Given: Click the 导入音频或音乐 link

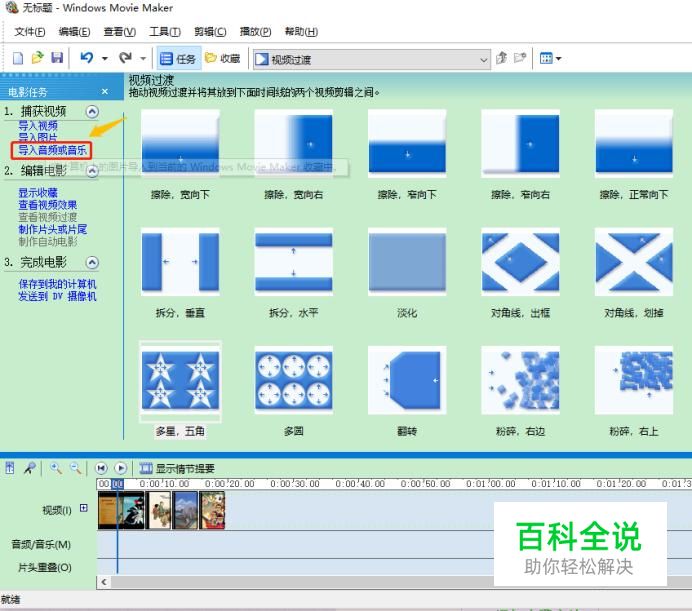Looking at the screenshot, I should click(x=52, y=150).
